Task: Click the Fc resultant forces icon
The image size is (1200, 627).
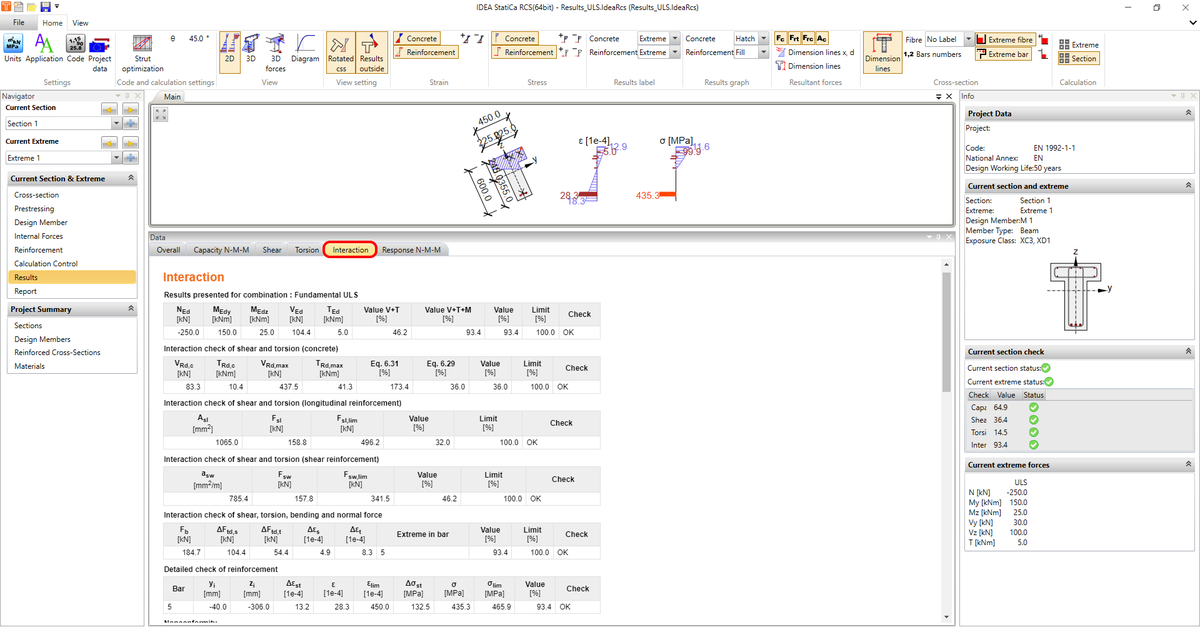Action: click(x=779, y=38)
